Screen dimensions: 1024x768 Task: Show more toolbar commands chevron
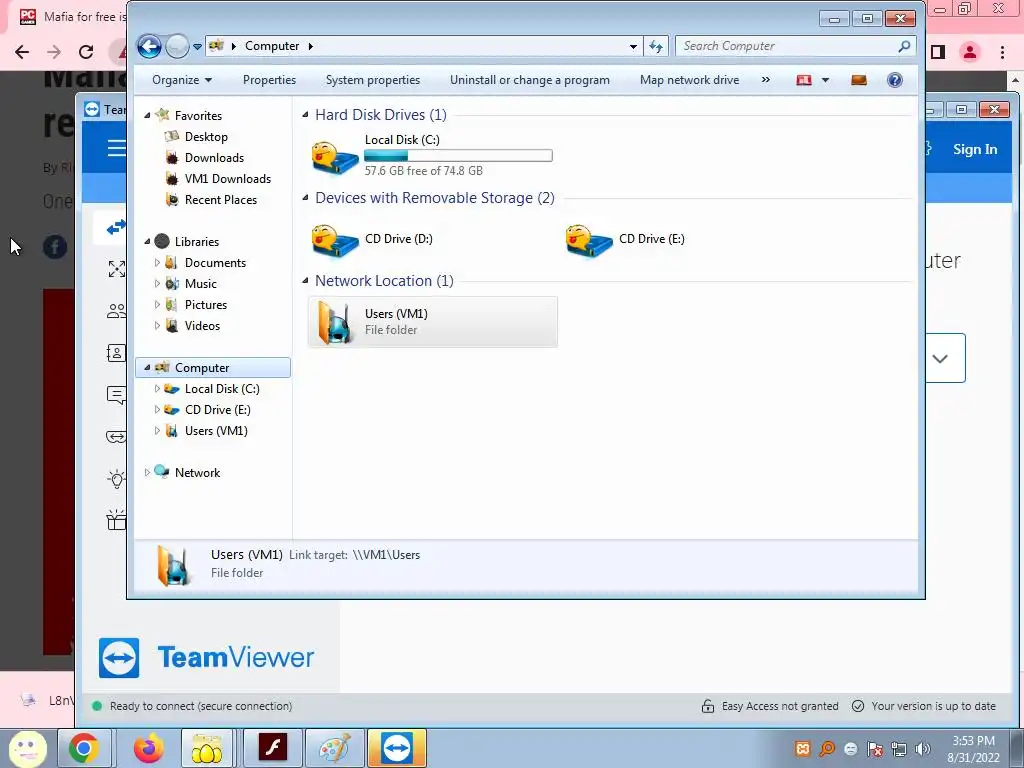click(765, 80)
